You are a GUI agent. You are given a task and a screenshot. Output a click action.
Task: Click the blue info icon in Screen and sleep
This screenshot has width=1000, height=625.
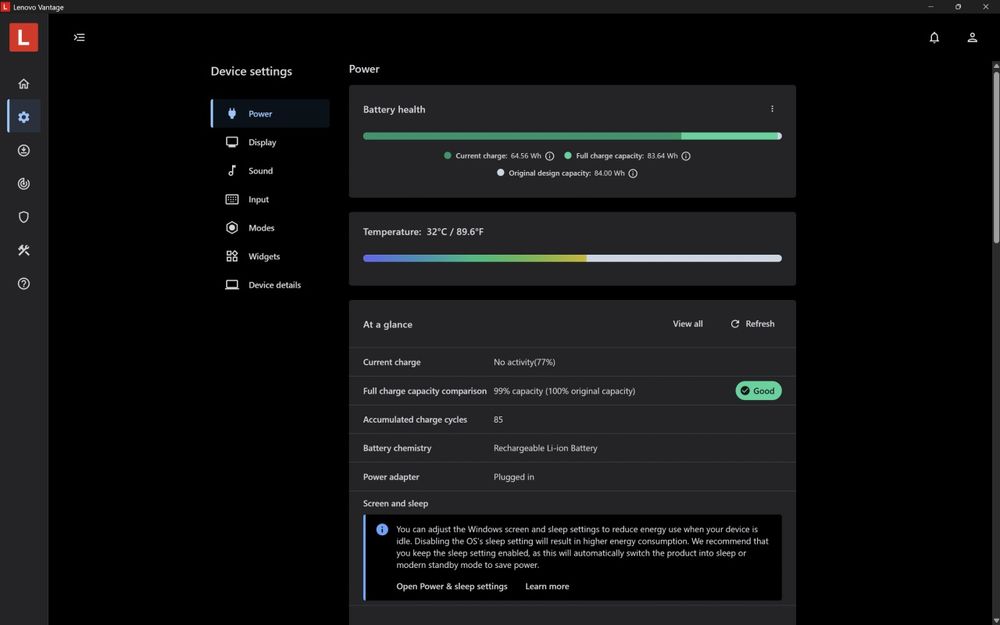point(382,529)
